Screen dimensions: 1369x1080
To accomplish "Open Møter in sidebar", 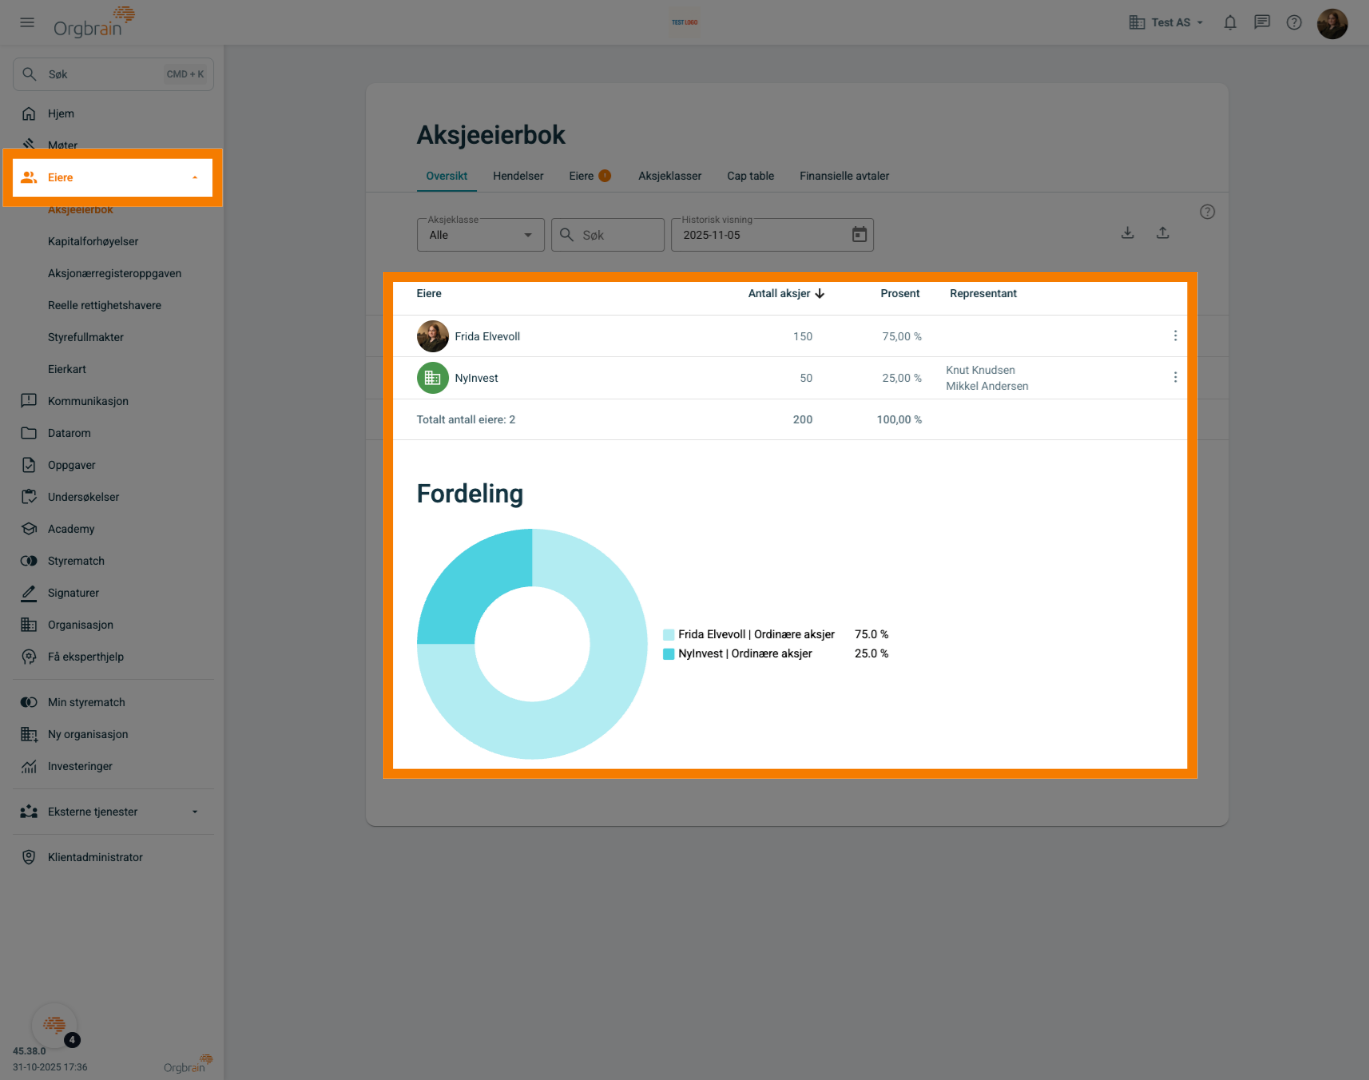I will pyautogui.click(x=113, y=145).
